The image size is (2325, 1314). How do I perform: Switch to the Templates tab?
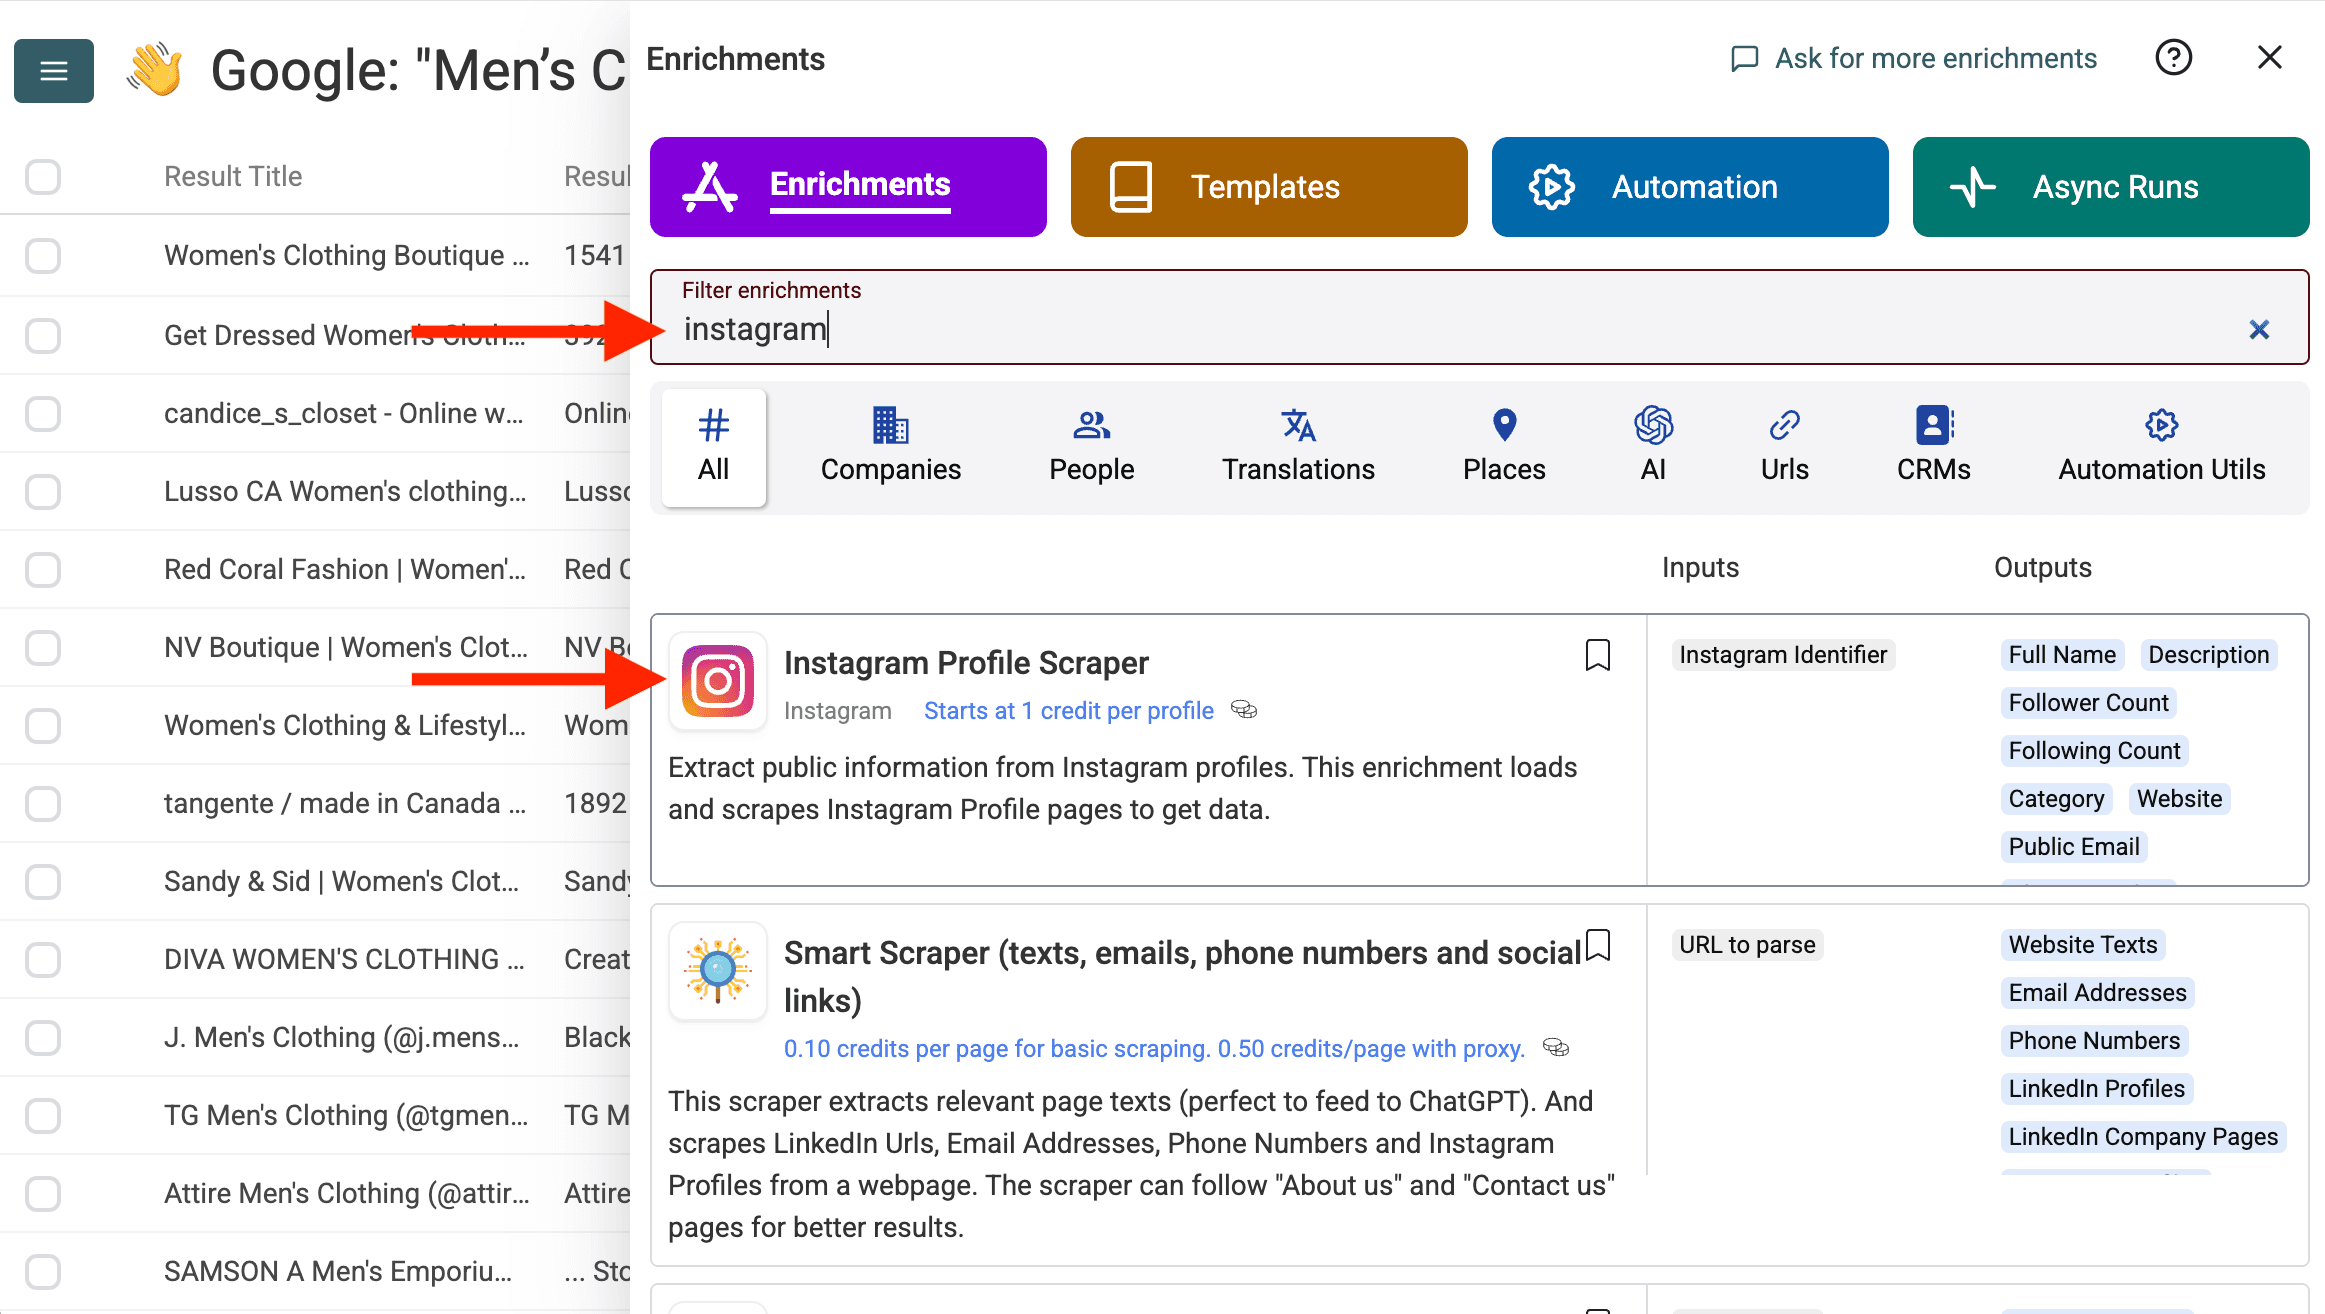1267,186
